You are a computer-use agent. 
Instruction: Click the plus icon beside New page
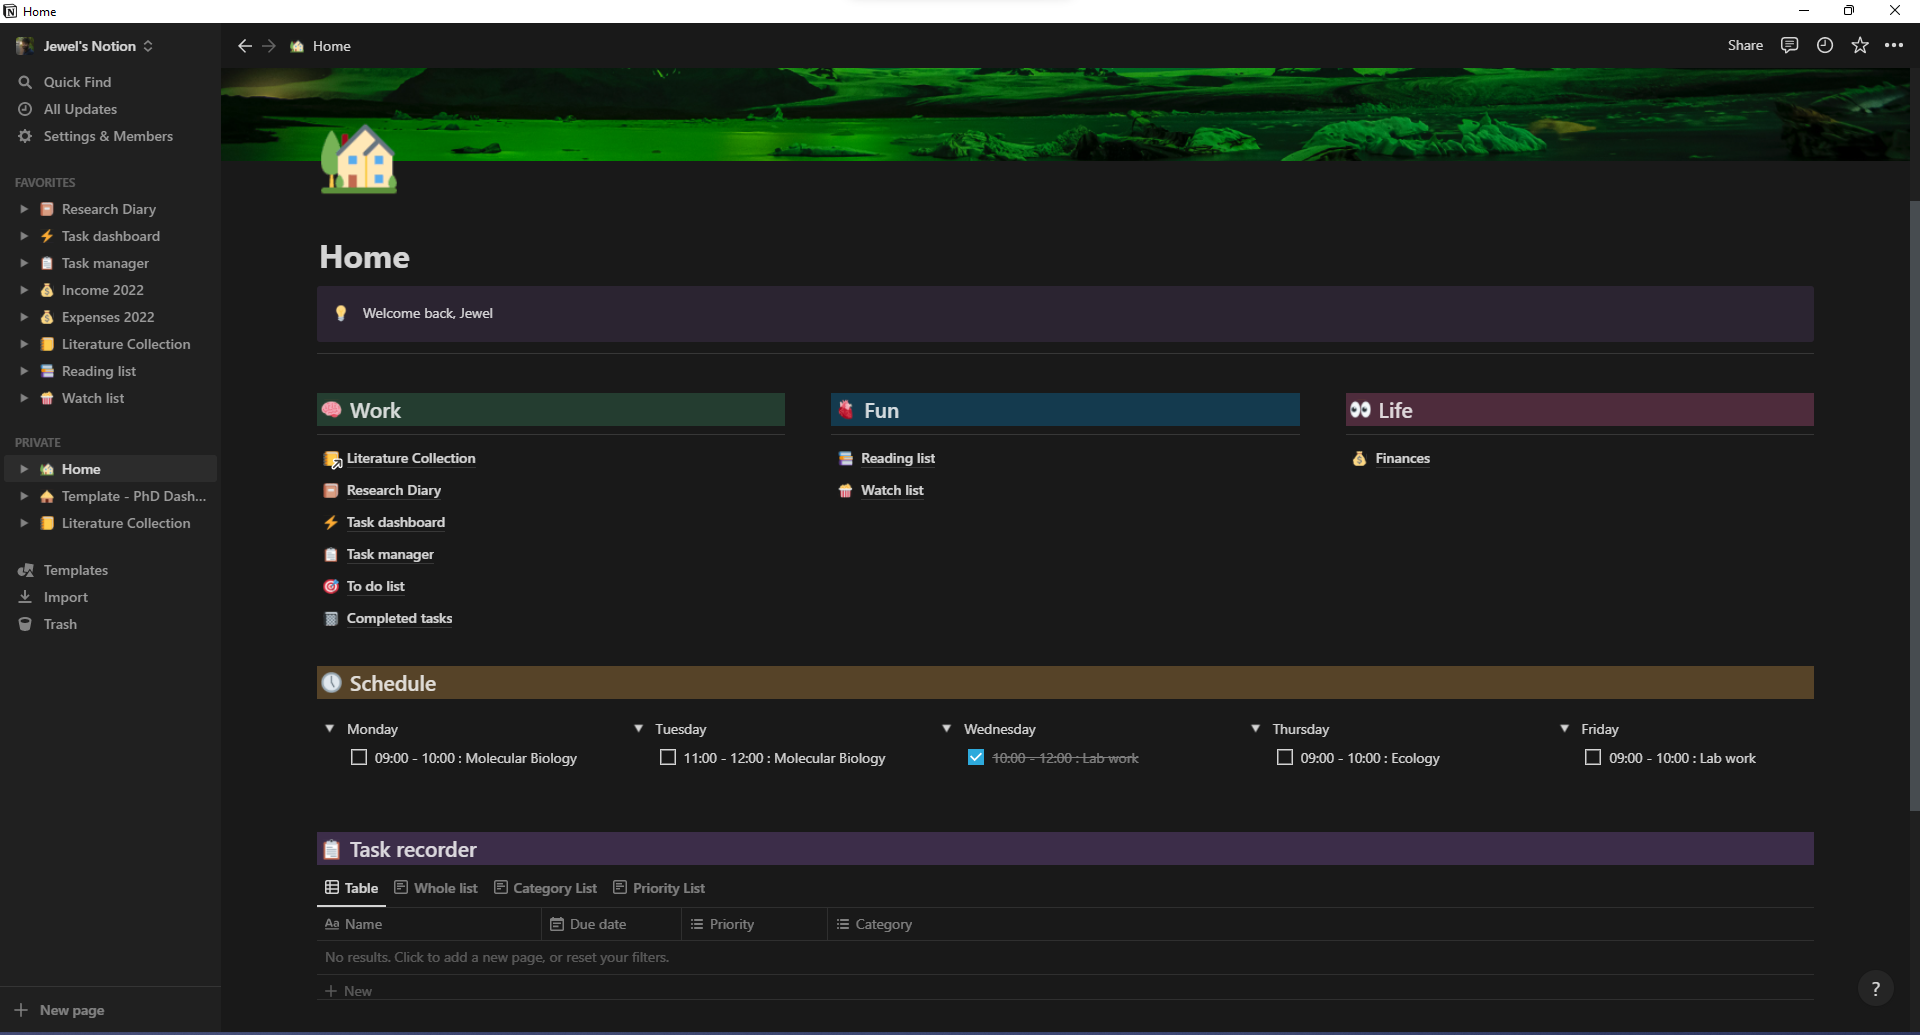[x=21, y=1010]
